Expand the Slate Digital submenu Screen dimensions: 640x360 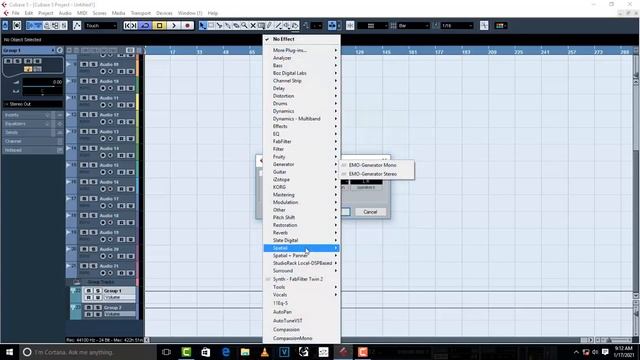[302, 240]
